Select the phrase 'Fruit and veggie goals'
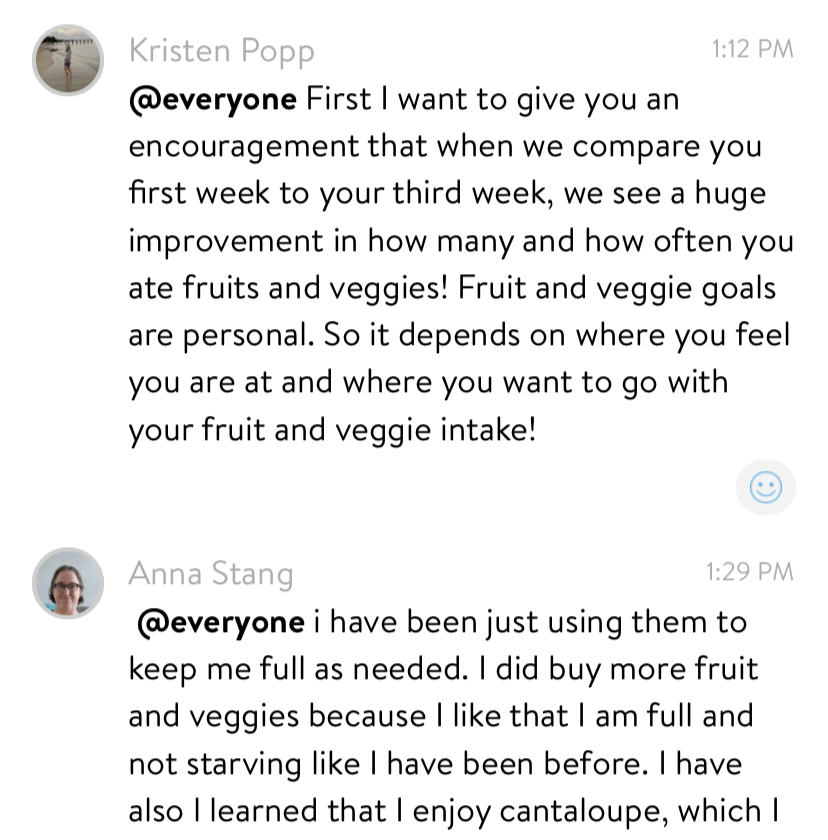Screen dimensions: 828x840 click(x=616, y=288)
